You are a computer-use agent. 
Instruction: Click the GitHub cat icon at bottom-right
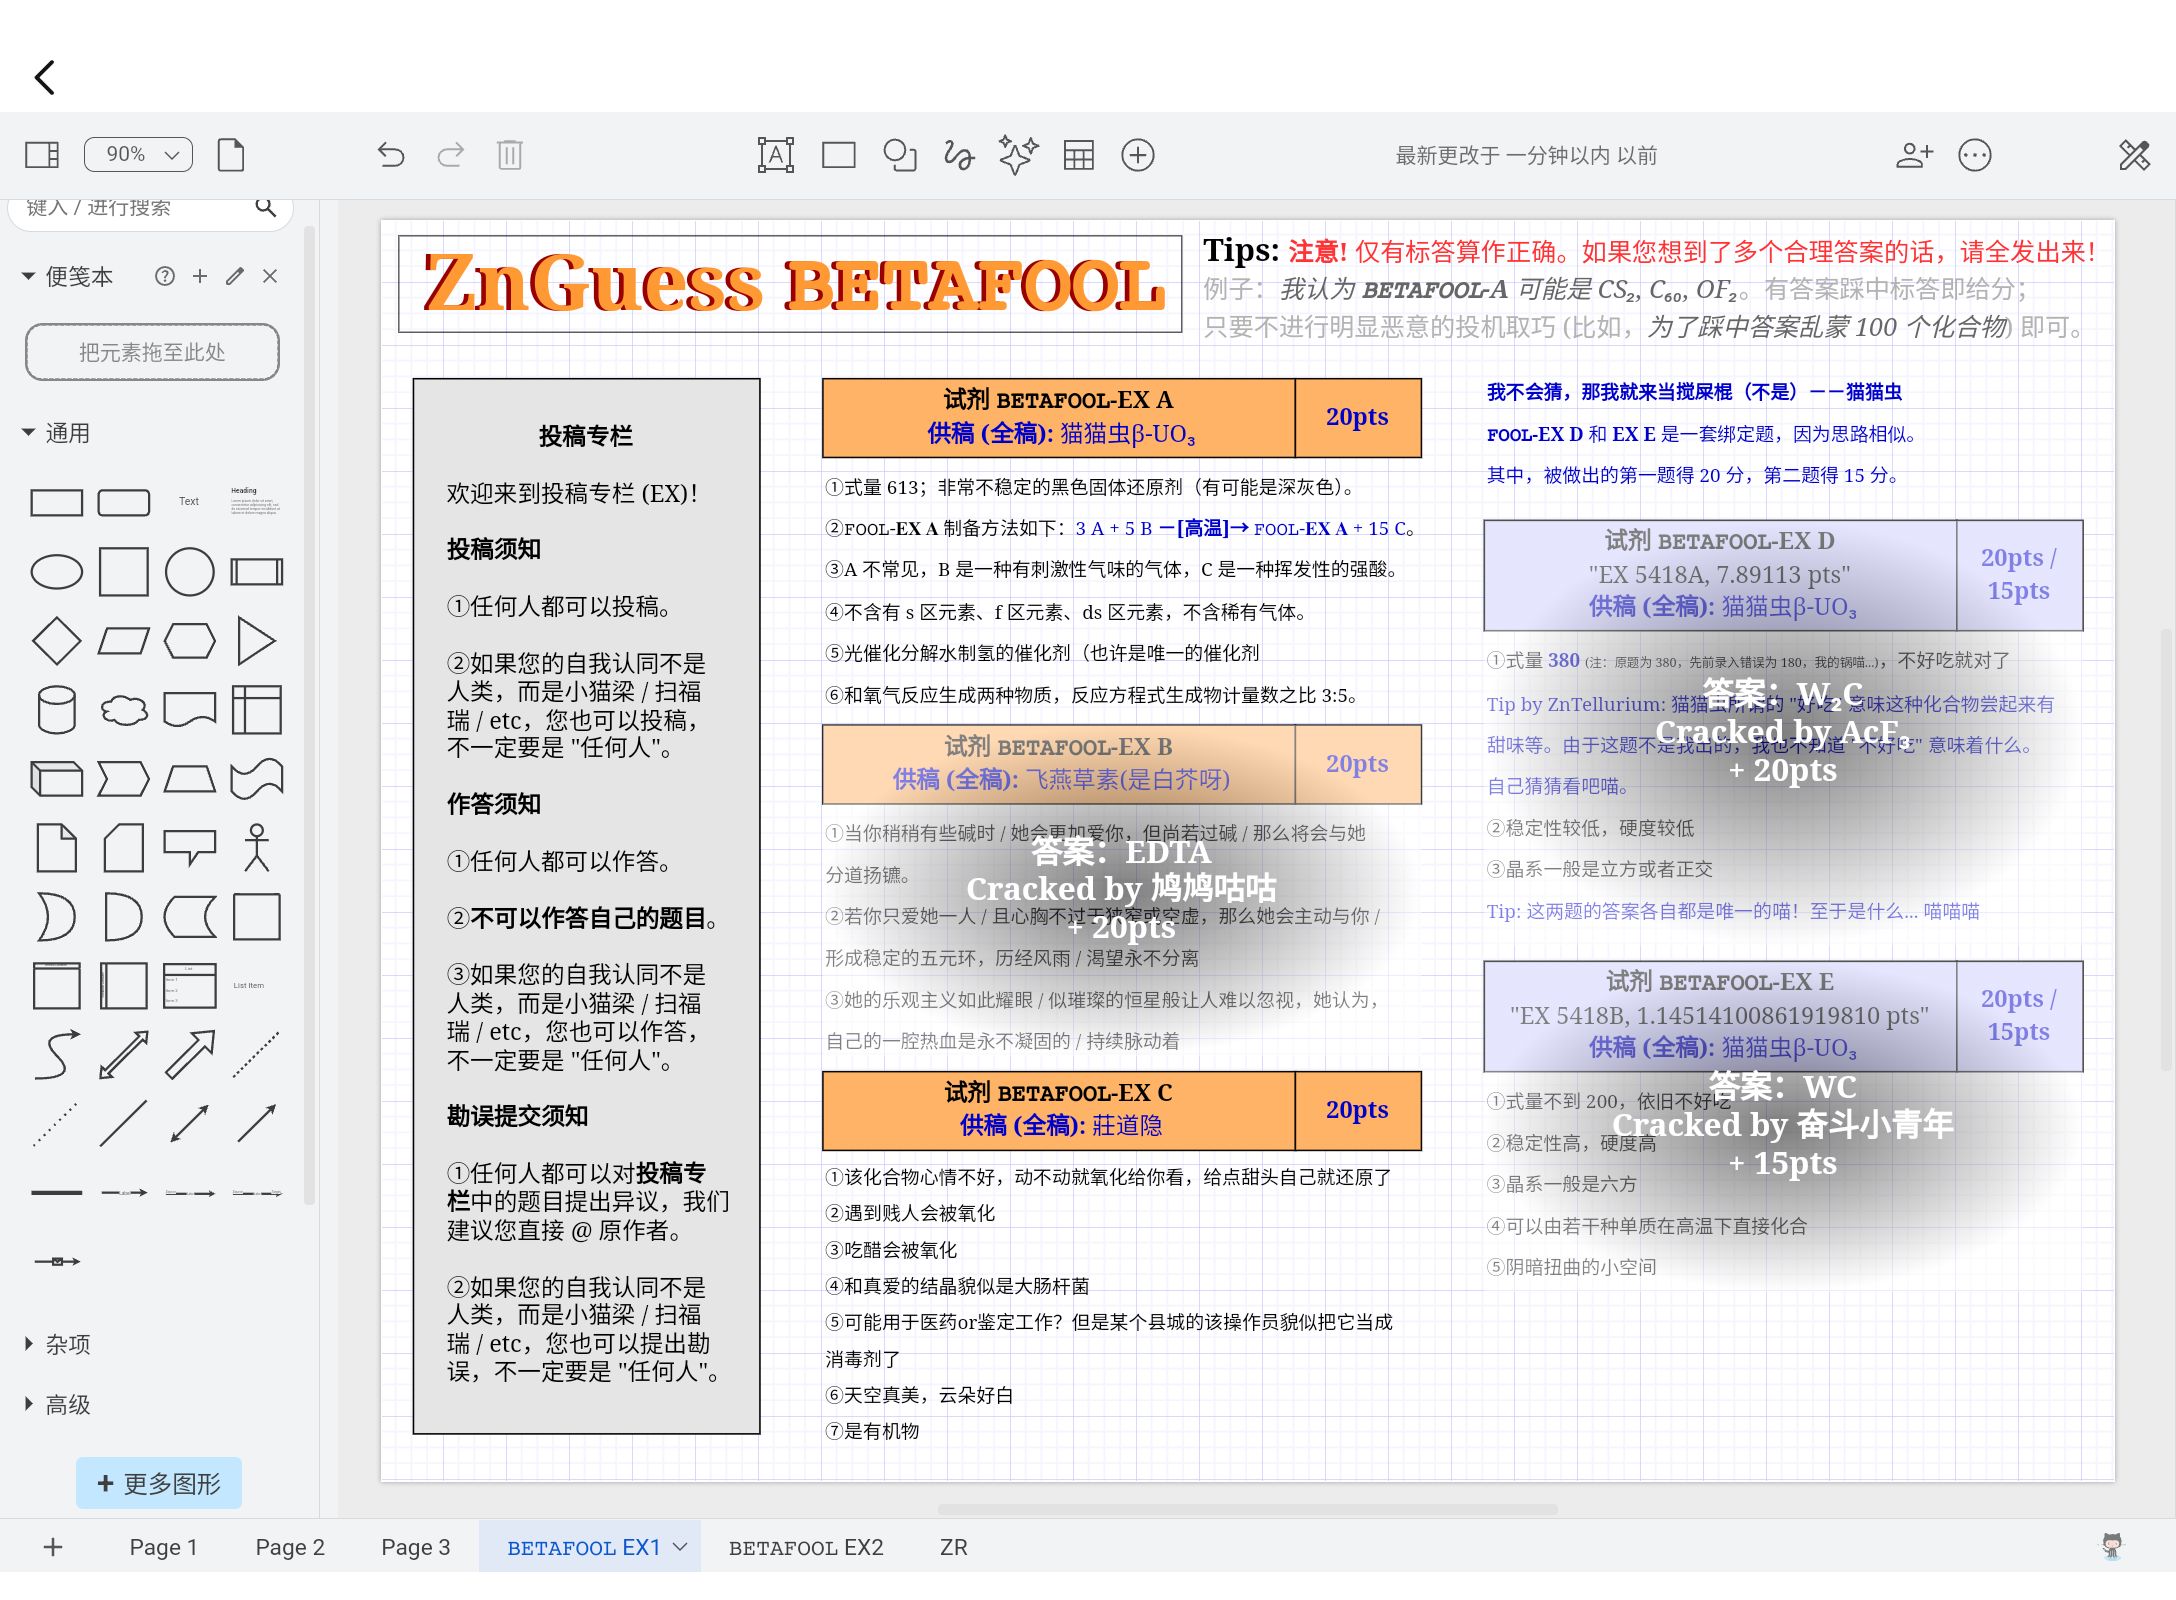2111,1547
